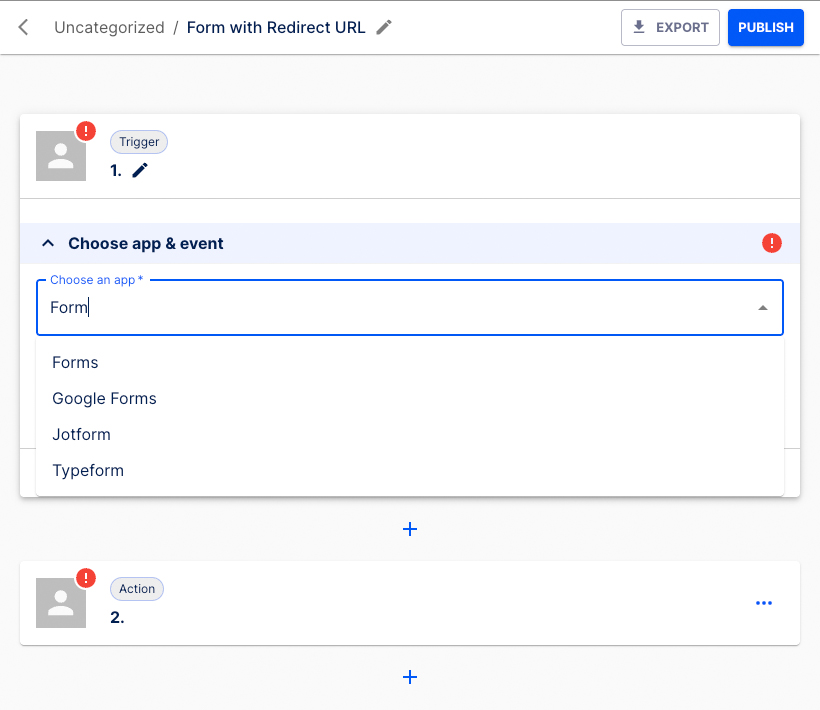Collapse the Choose app & event section
The height and width of the screenshot is (710, 820).
[48, 243]
